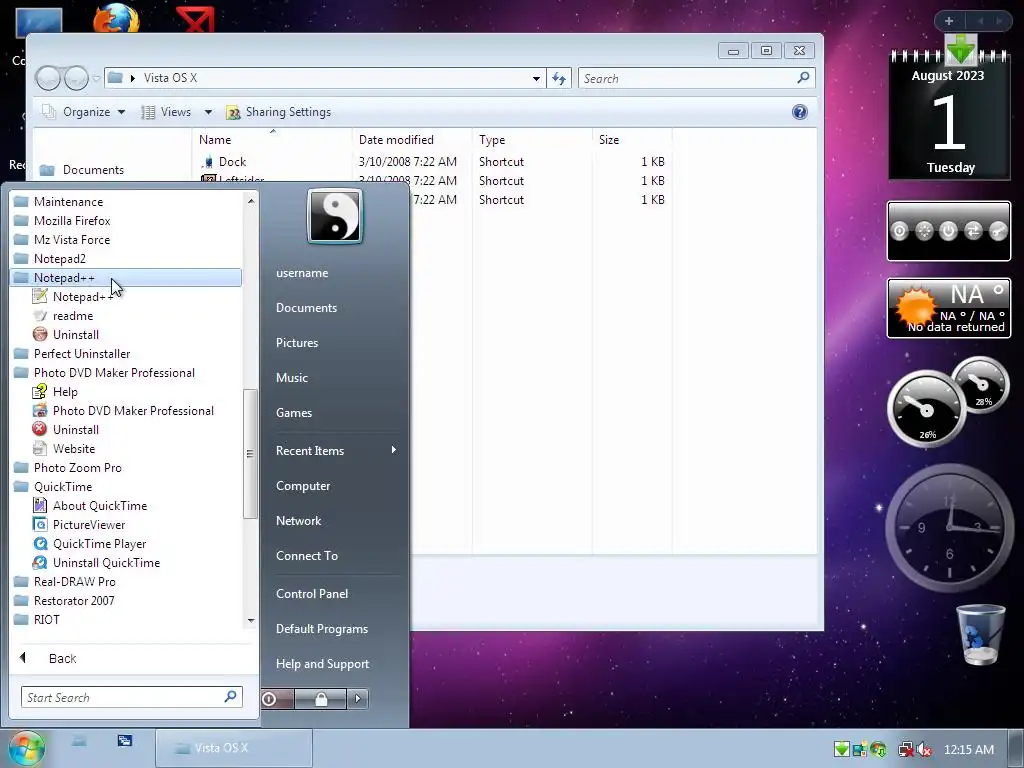
Task: Expand the Photo Zoom Pro folder
Action: pyautogui.click(x=78, y=468)
